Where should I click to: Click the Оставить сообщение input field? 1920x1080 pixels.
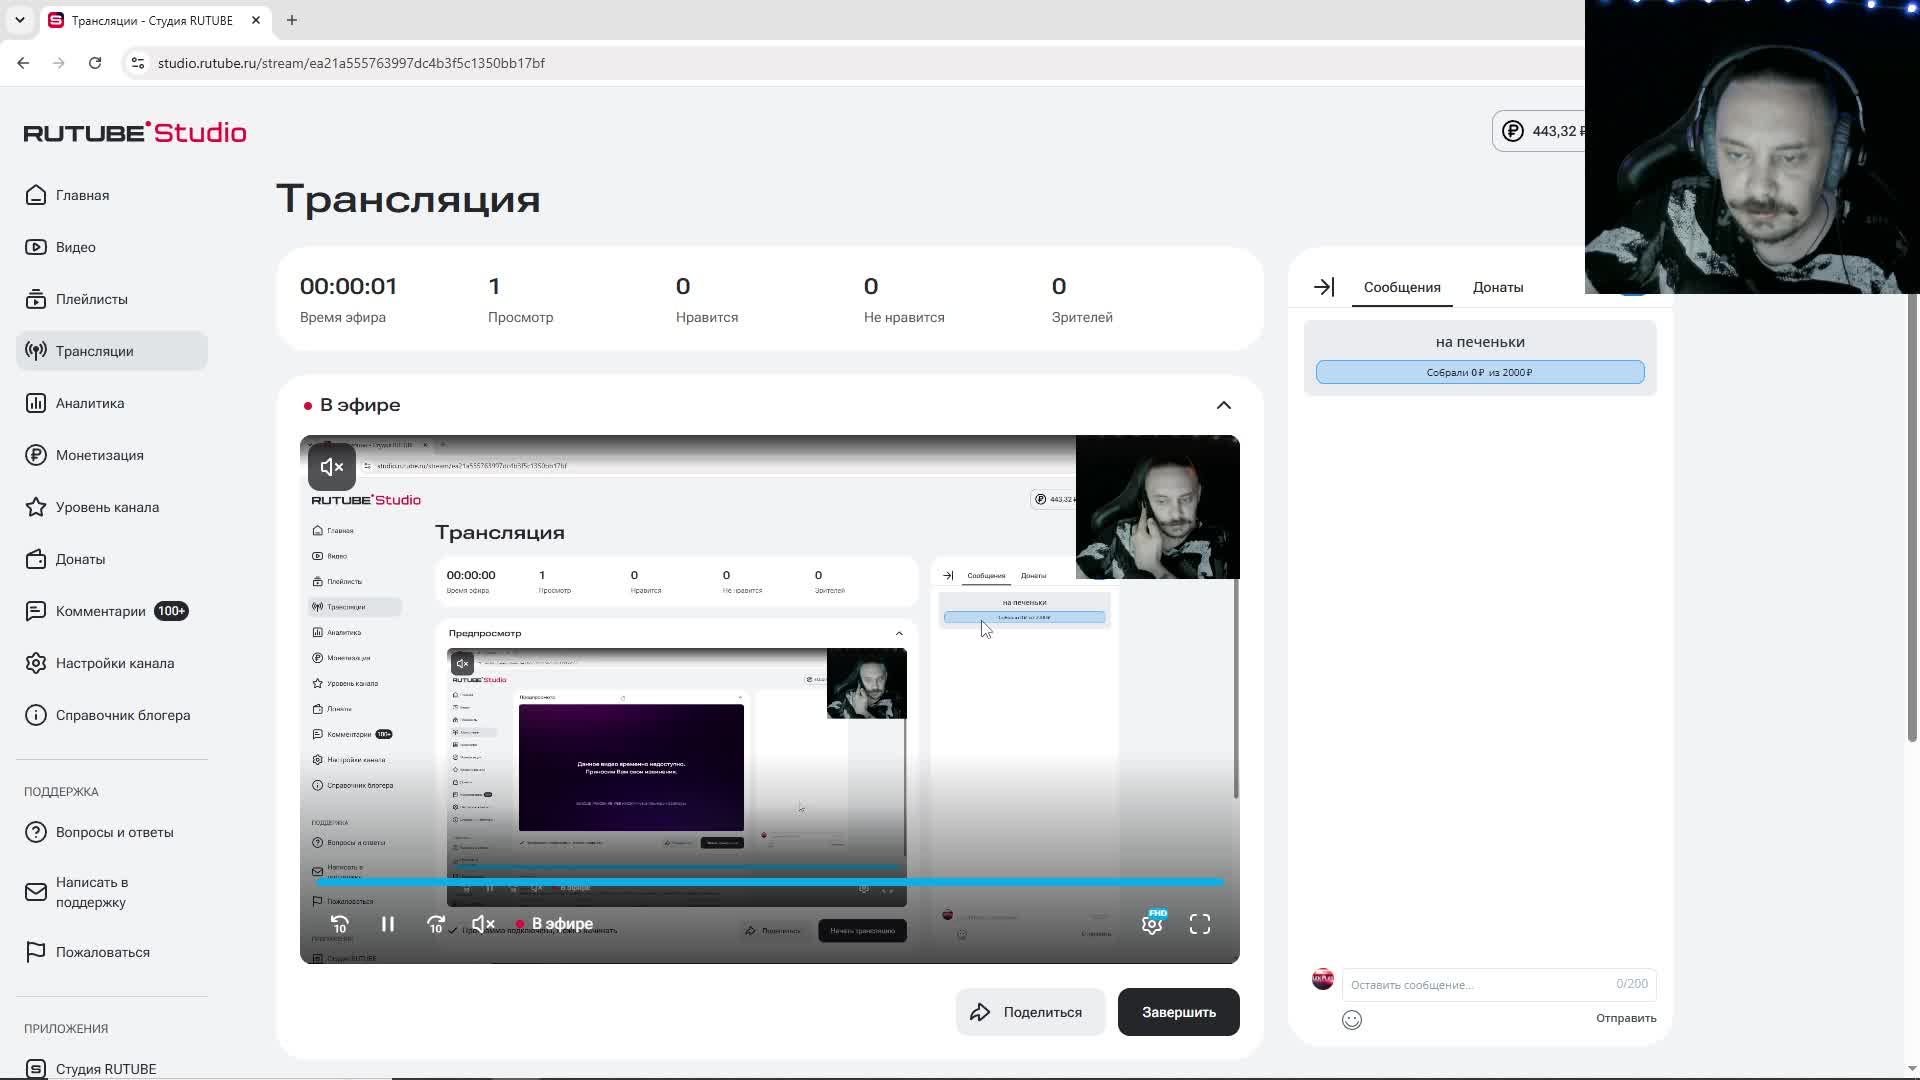[x=1499, y=984]
